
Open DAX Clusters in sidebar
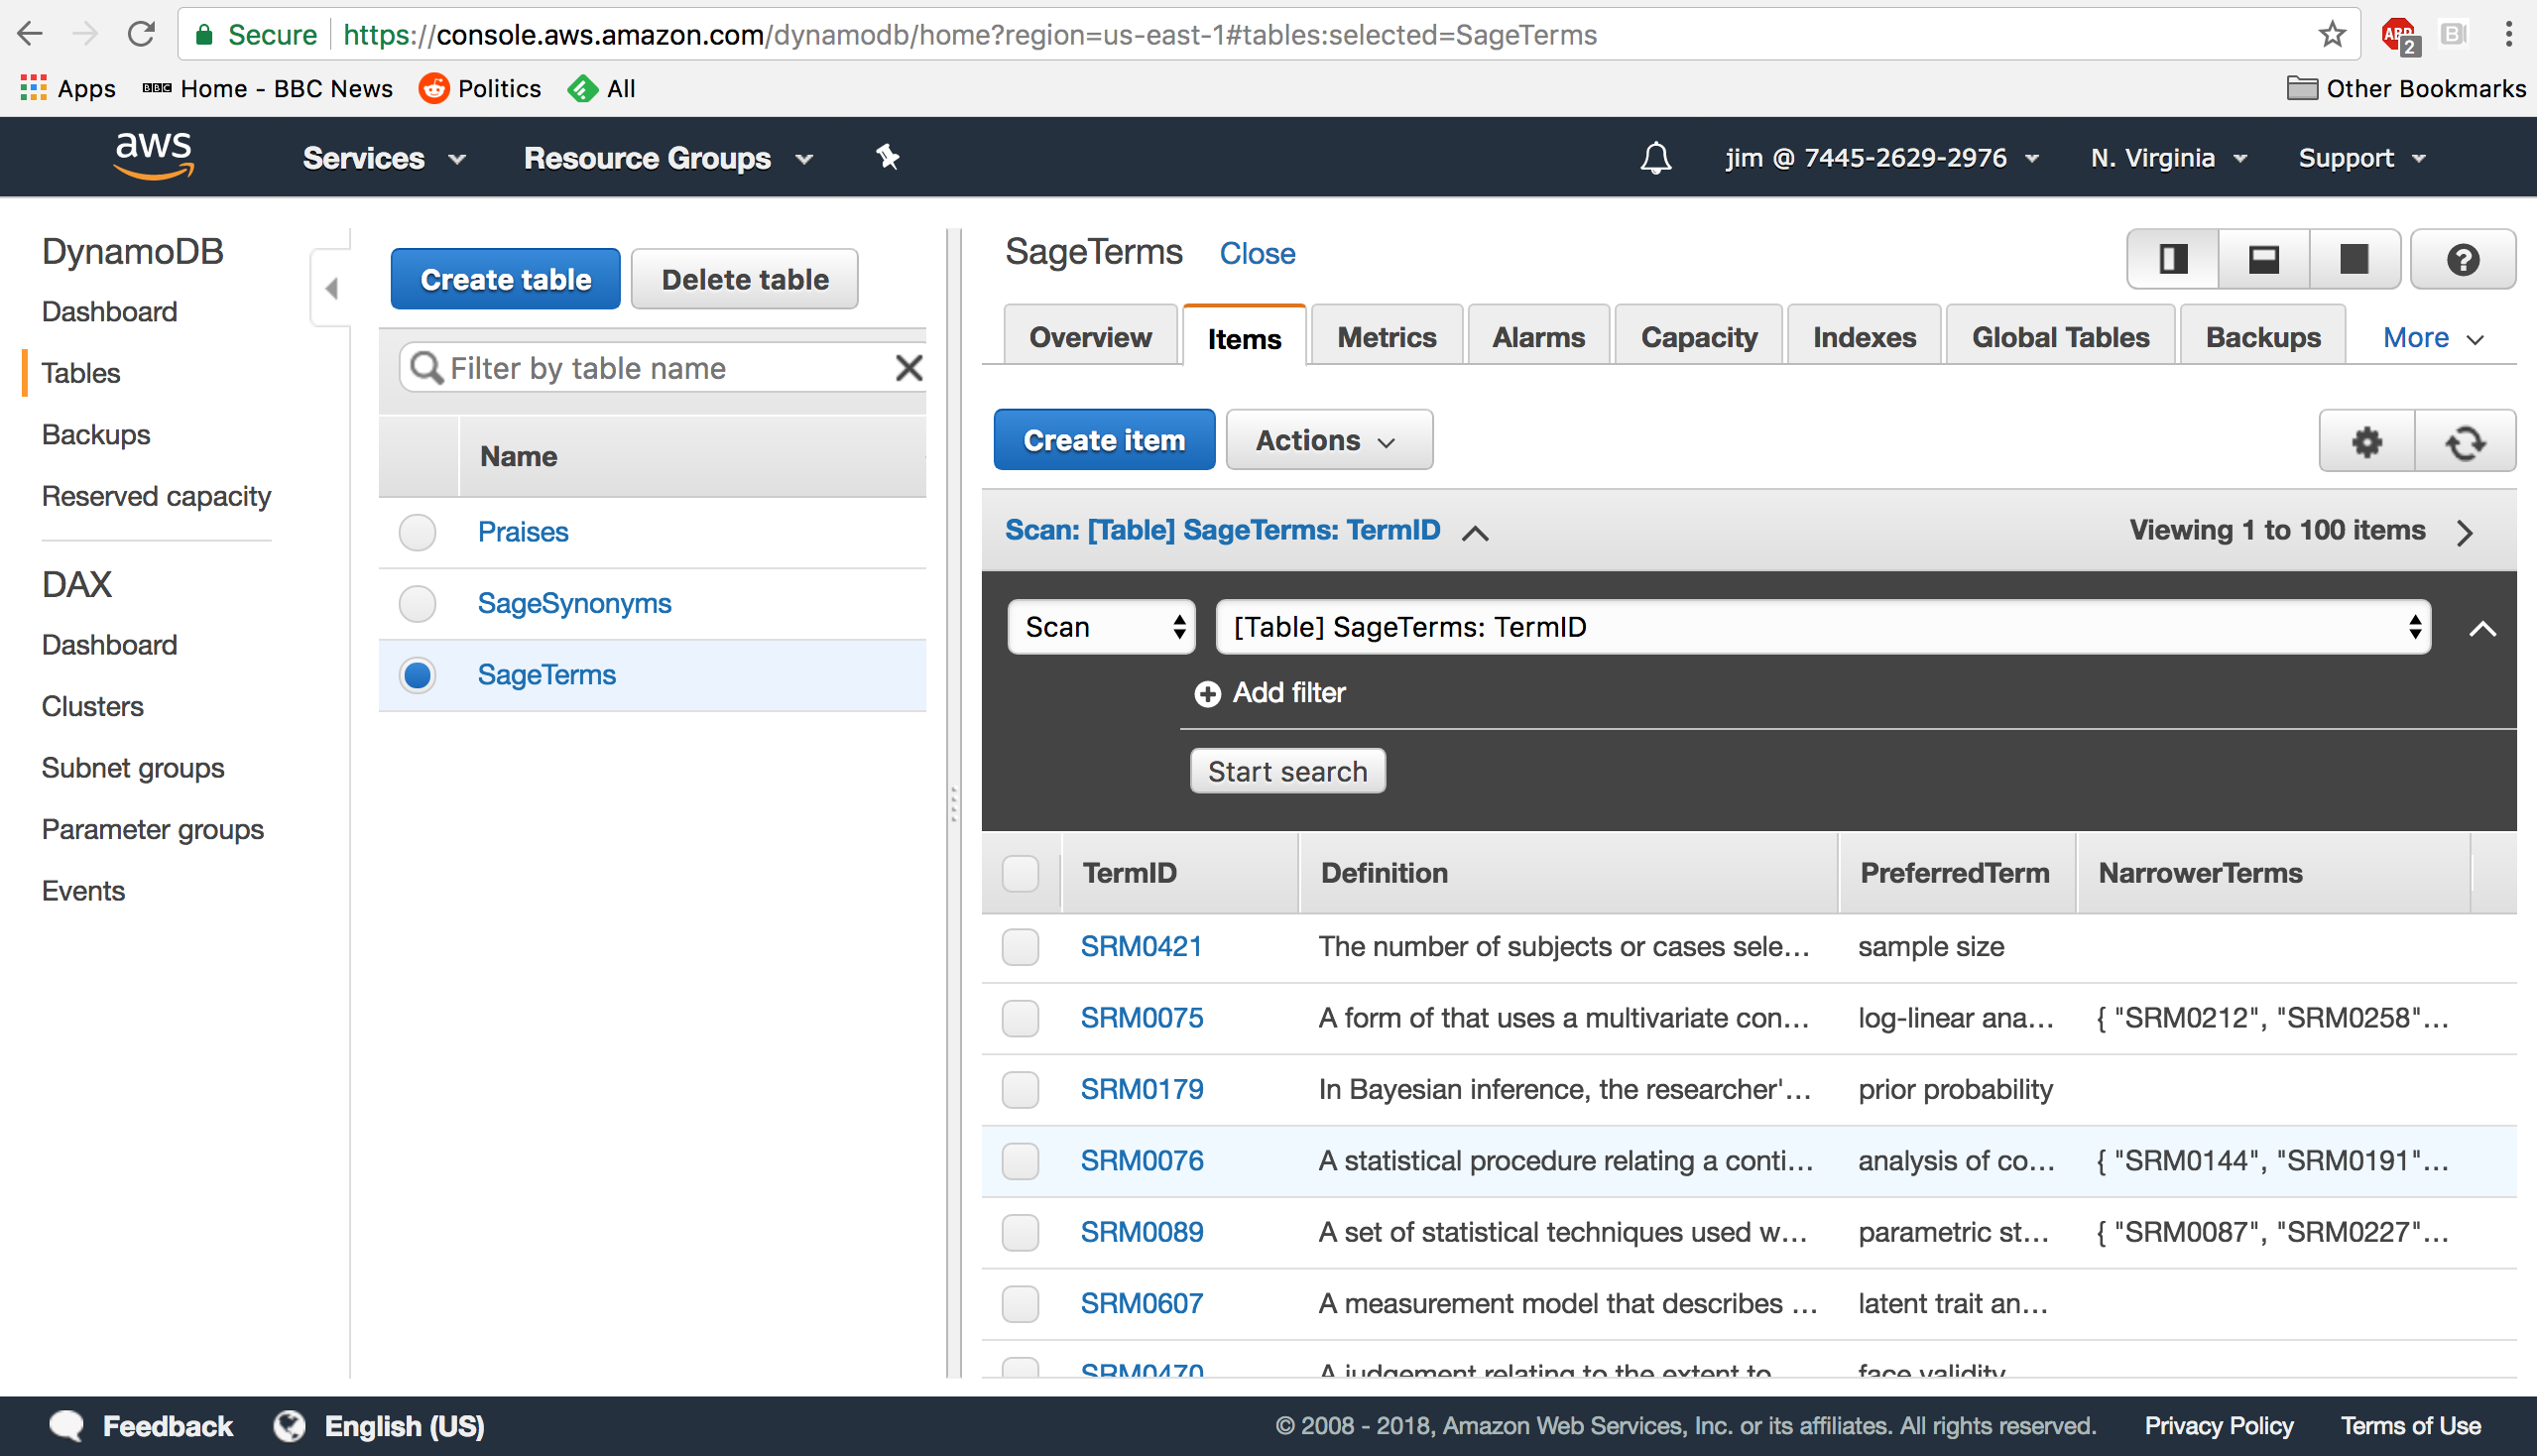92,706
